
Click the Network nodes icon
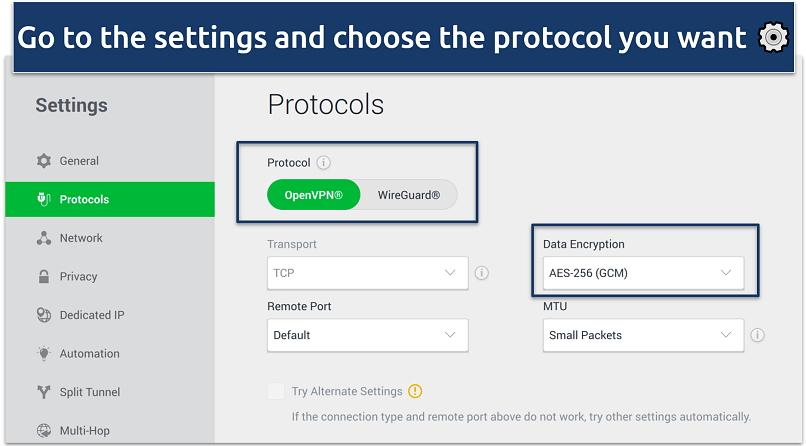point(44,238)
